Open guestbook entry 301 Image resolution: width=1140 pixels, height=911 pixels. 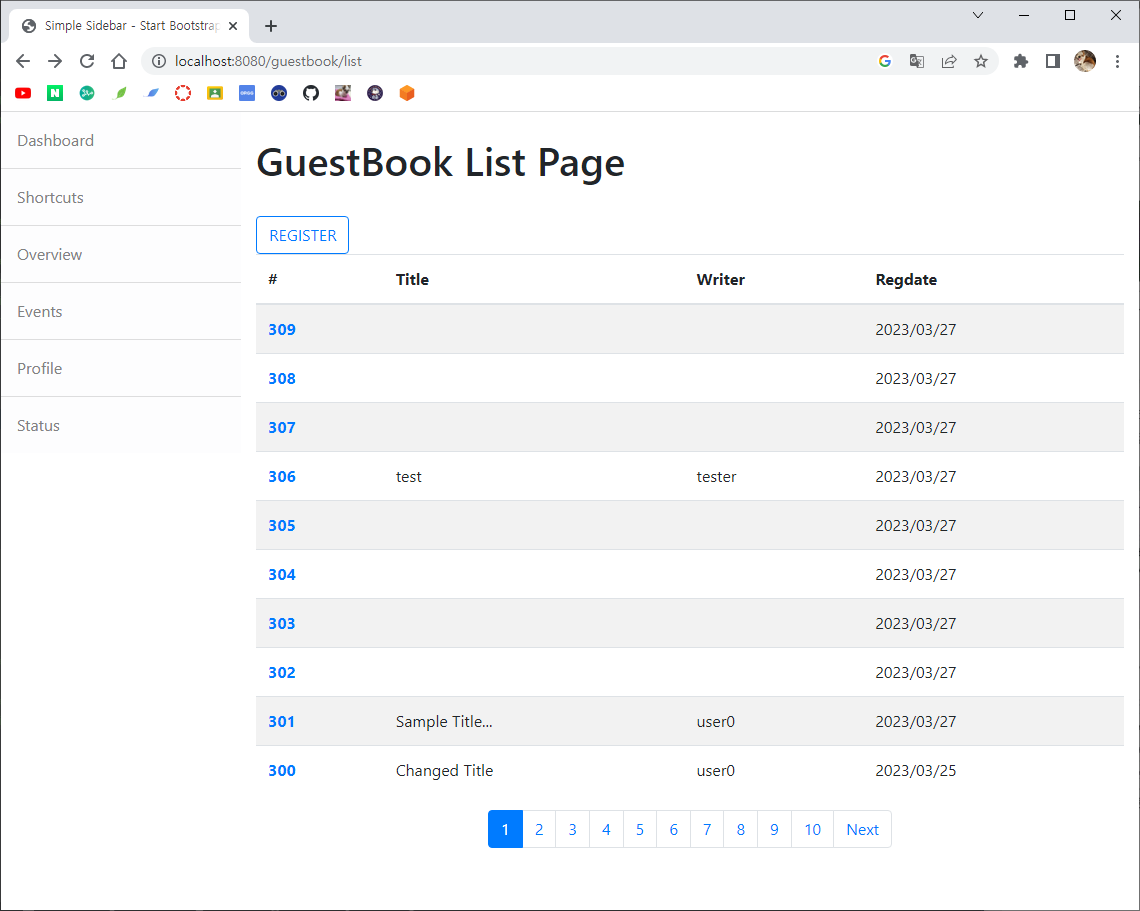pyautogui.click(x=282, y=722)
